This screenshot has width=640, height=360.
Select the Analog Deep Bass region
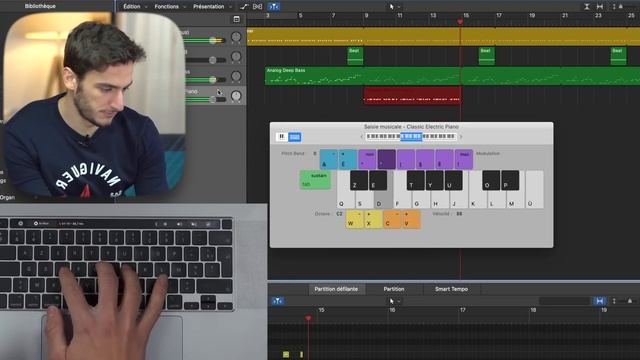click(x=452, y=76)
